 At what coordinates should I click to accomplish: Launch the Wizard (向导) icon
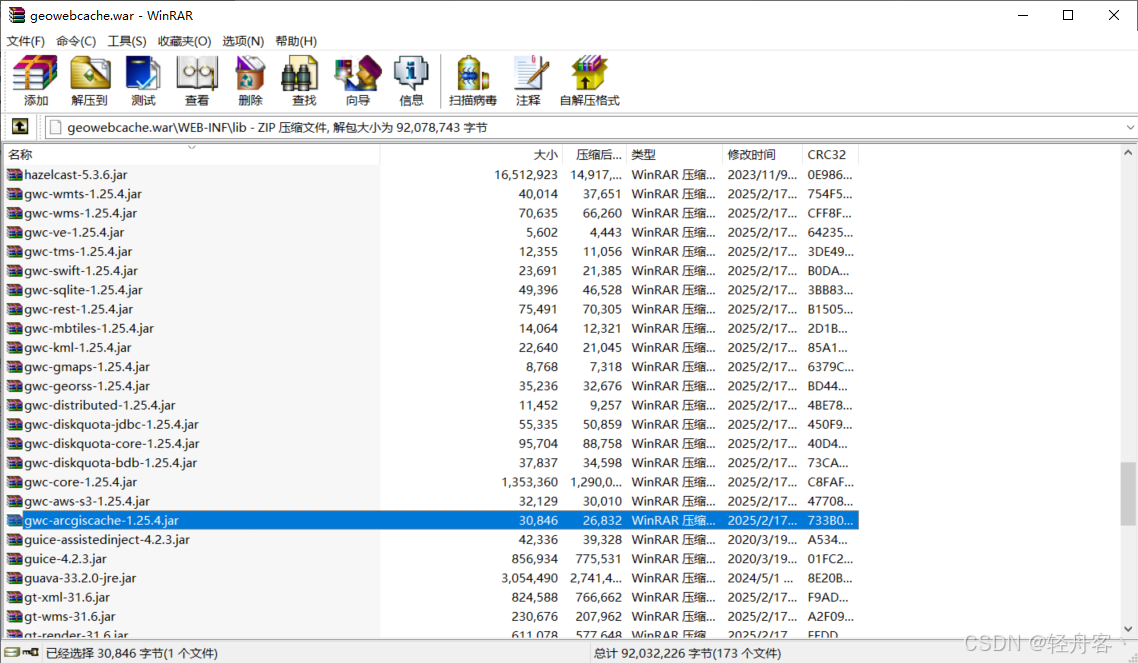[358, 81]
